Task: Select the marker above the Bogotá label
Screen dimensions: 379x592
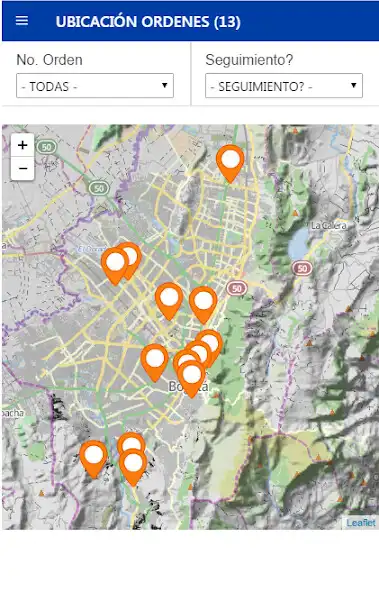Action: [191, 379]
